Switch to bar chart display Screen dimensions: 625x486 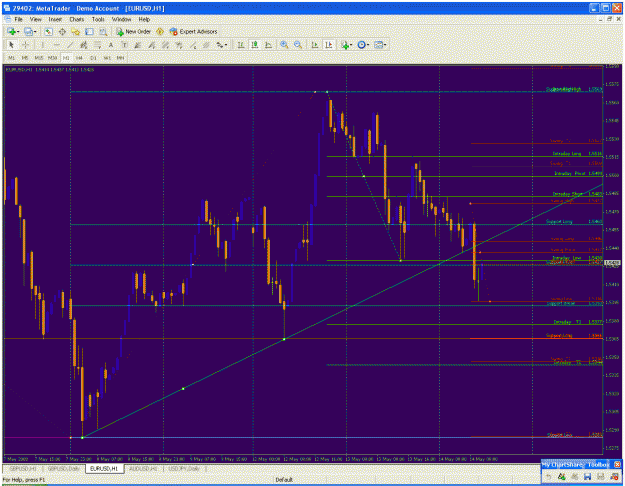[241, 45]
